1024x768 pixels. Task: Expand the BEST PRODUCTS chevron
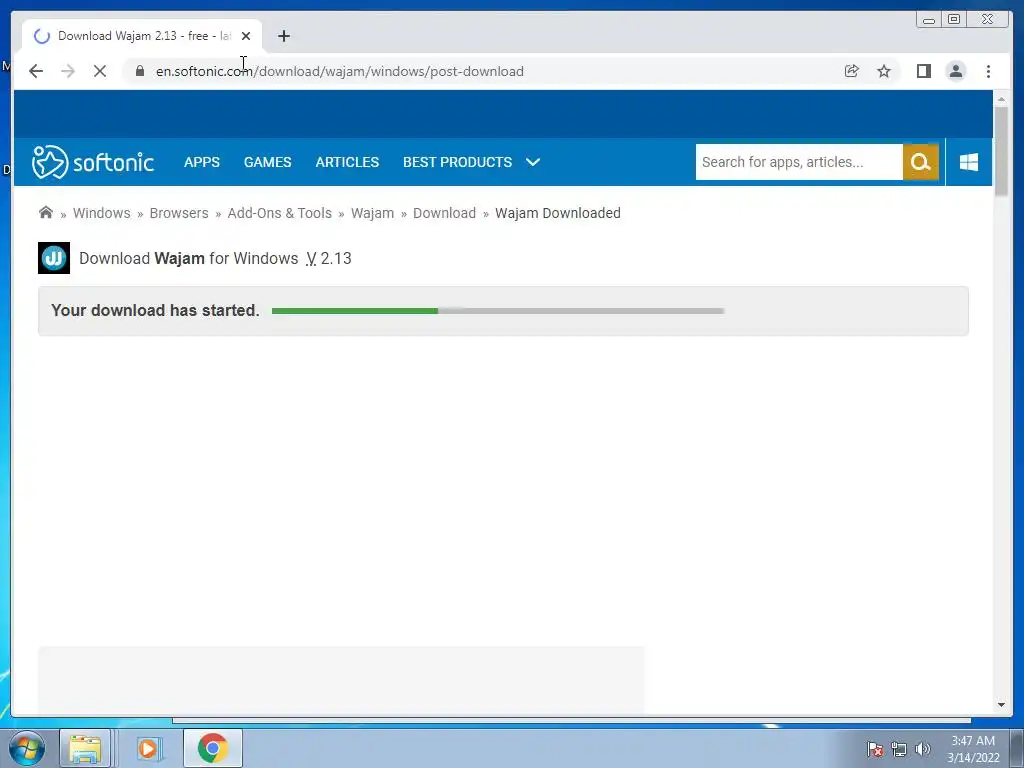(533, 162)
